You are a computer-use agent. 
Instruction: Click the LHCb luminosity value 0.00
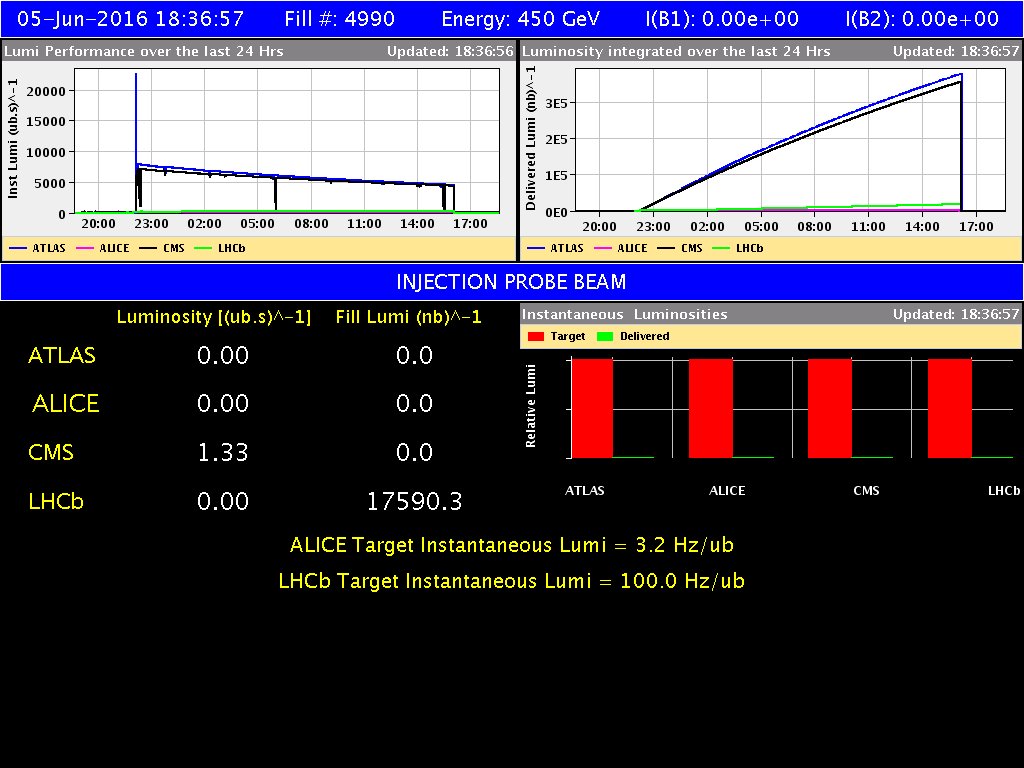click(x=223, y=501)
